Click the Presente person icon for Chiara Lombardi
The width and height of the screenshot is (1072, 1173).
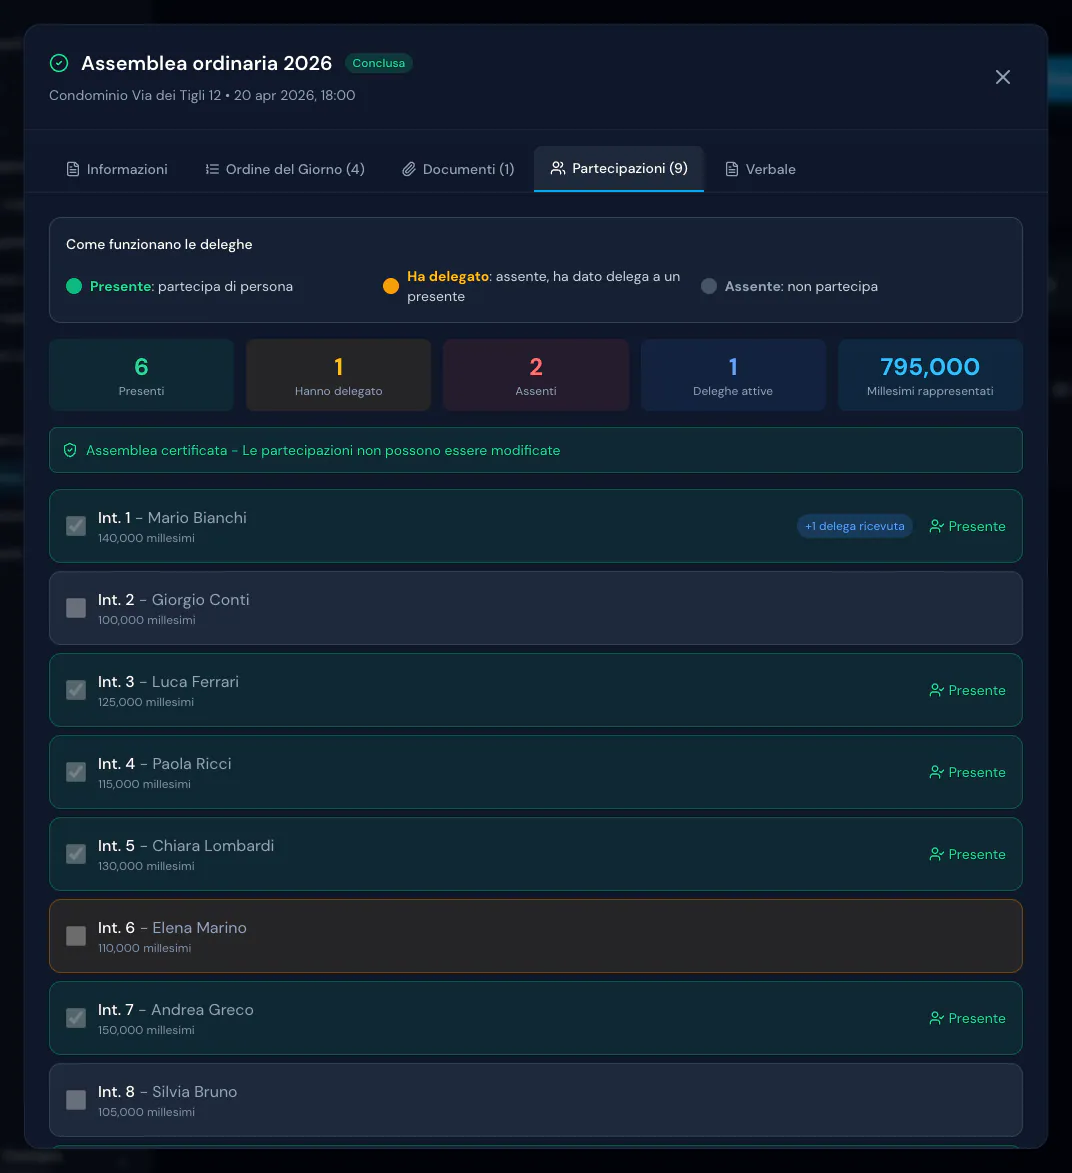(x=936, y=854)
